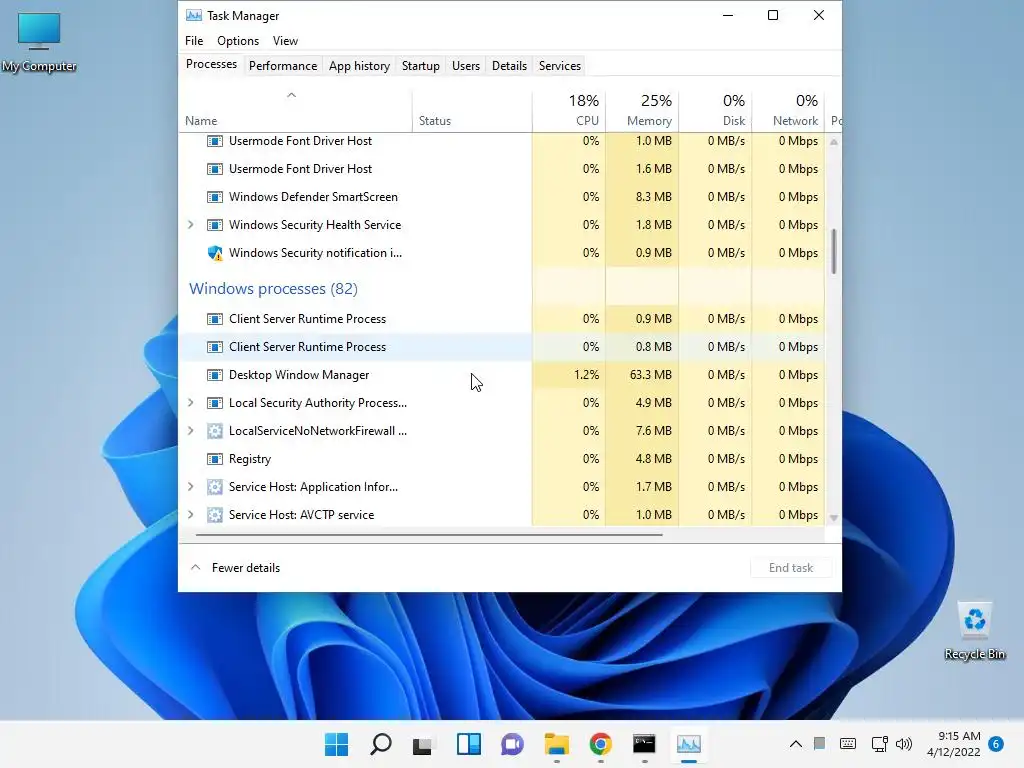The image size is (1024, 768).
Task: Select Usermode Font Driver Host using 1.6 MB
Action: point(502,168)
